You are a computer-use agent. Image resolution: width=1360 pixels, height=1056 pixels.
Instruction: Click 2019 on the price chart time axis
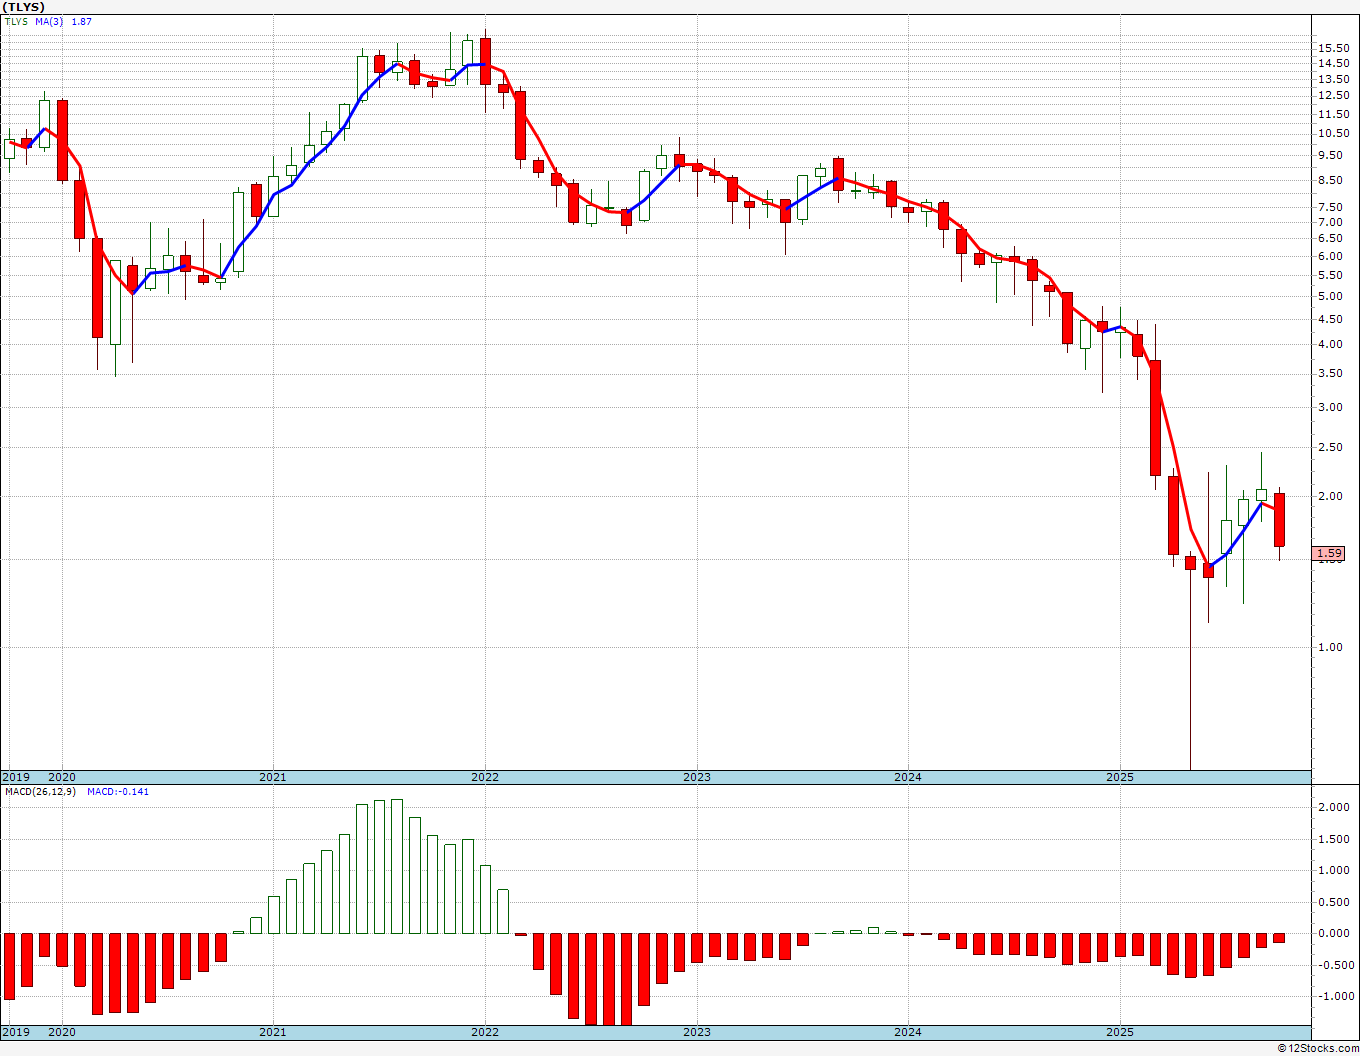point(14,777)
